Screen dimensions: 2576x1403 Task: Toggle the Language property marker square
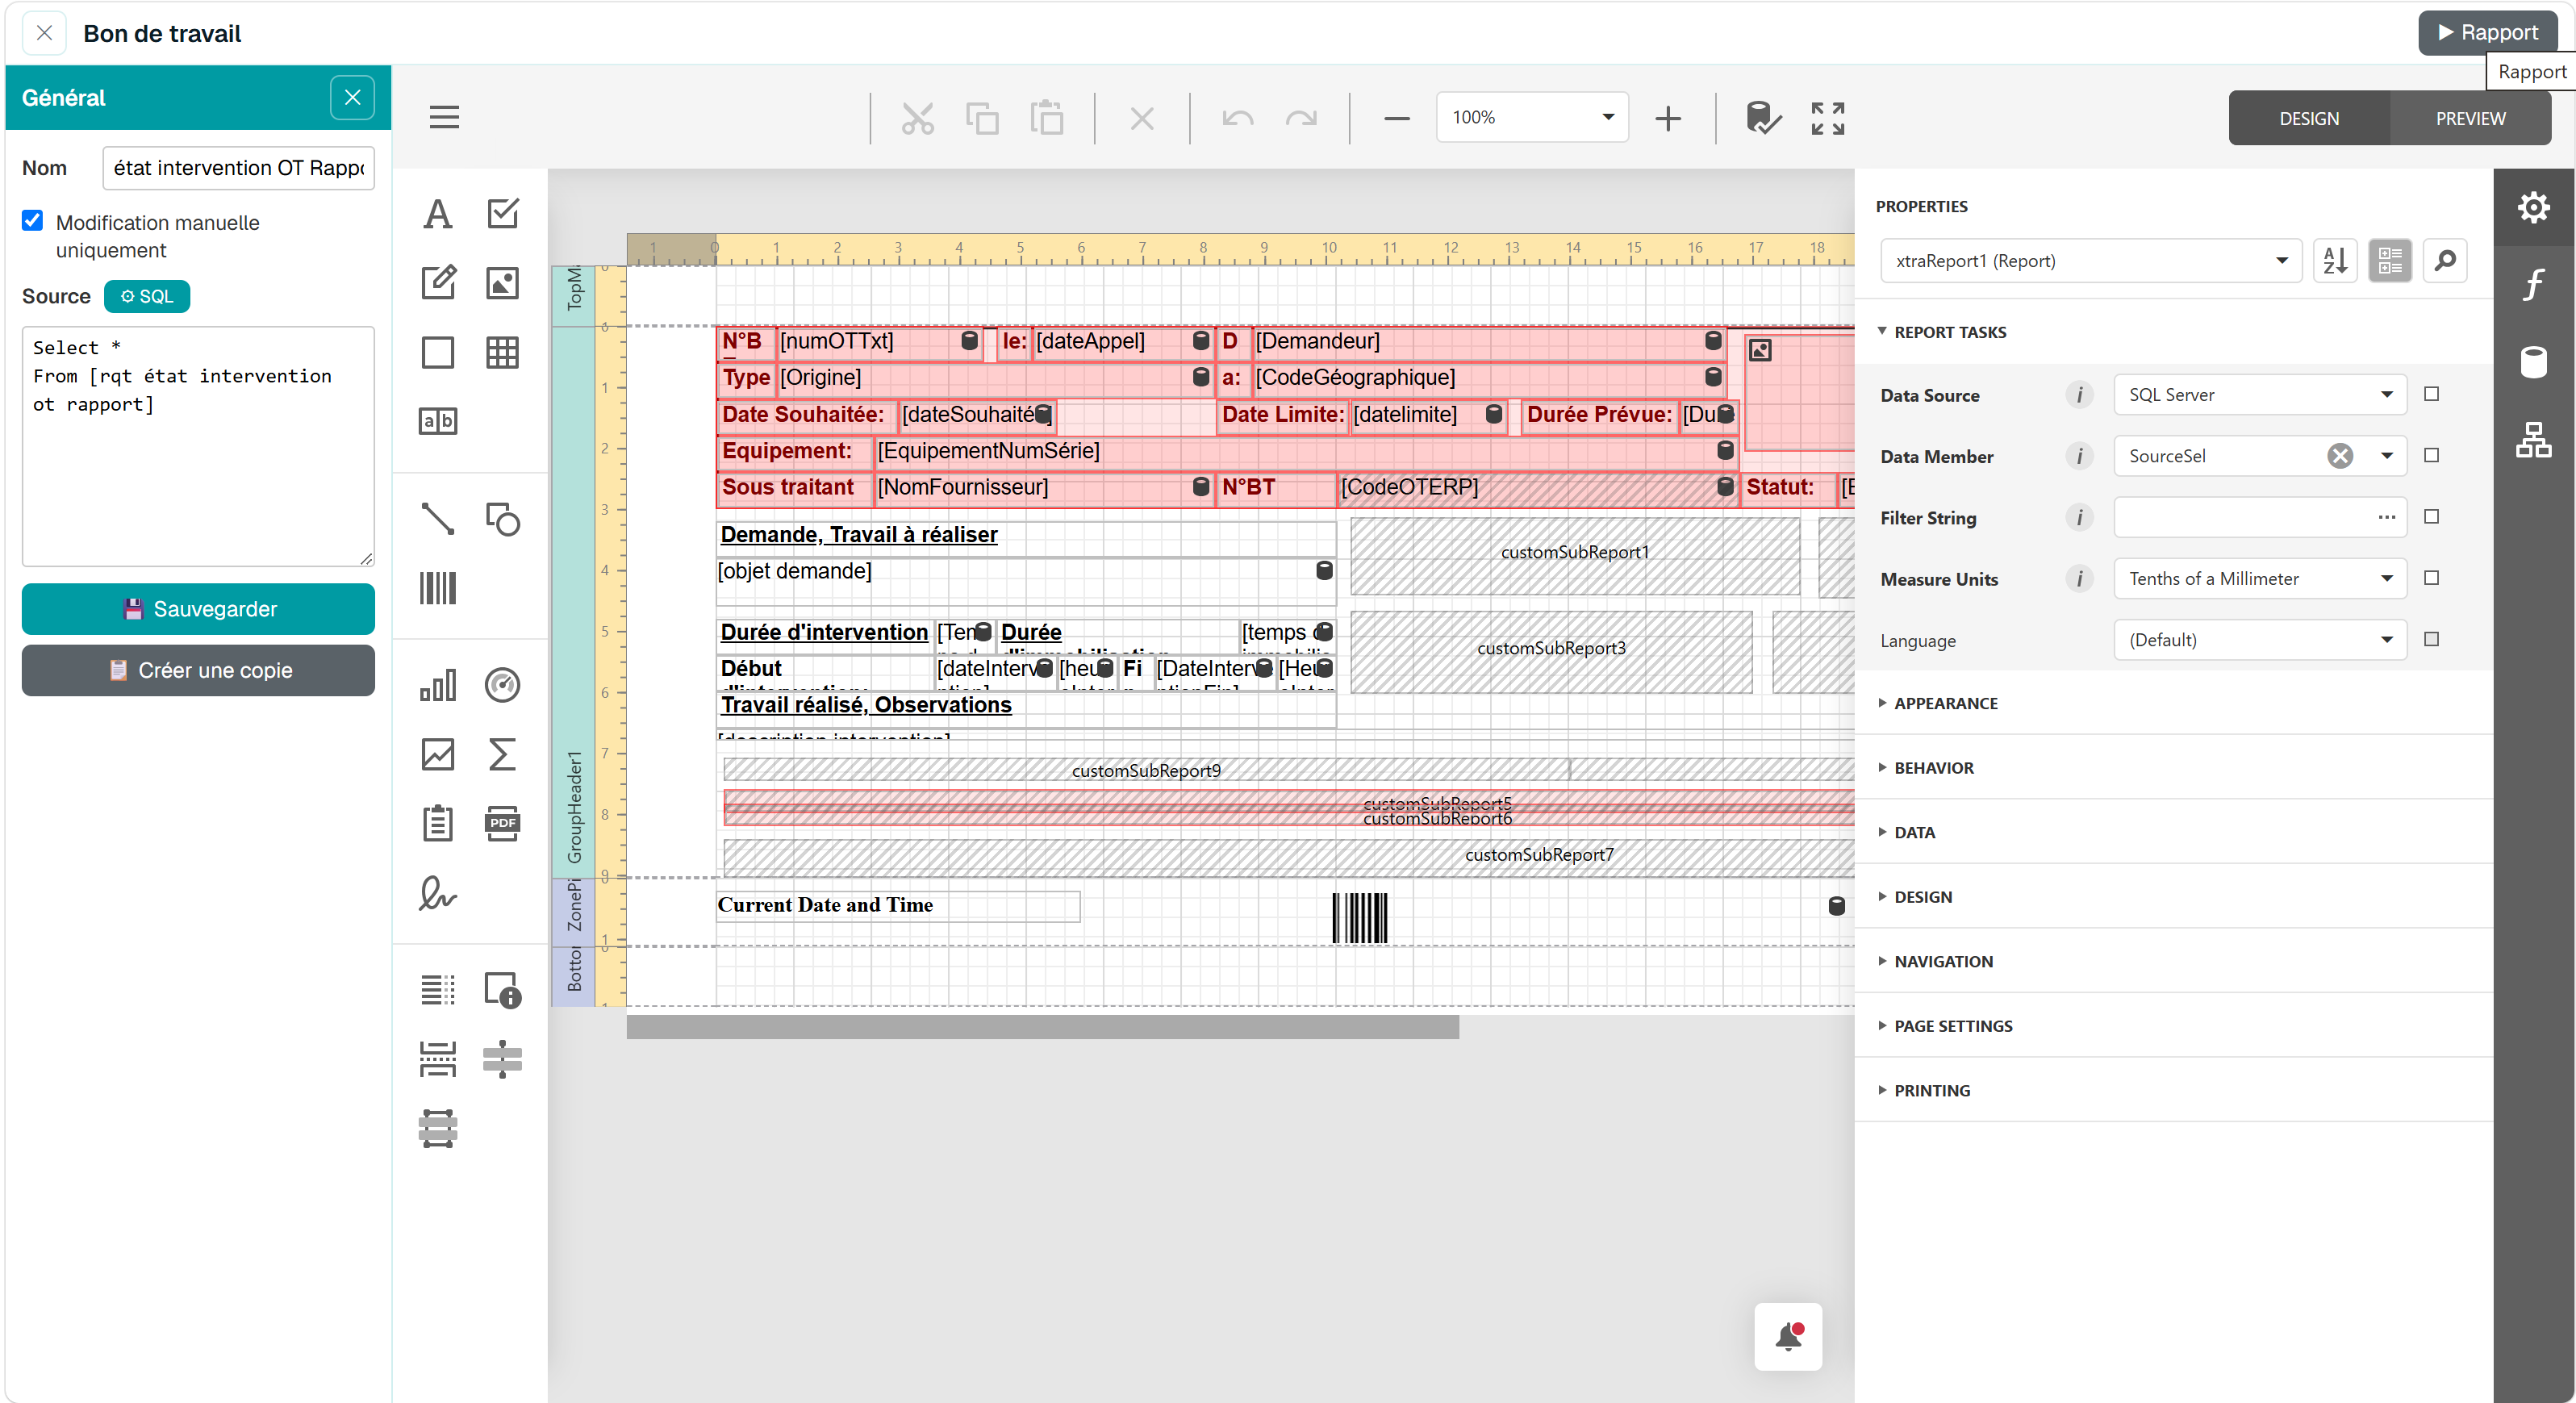[x=2431, y=639]
